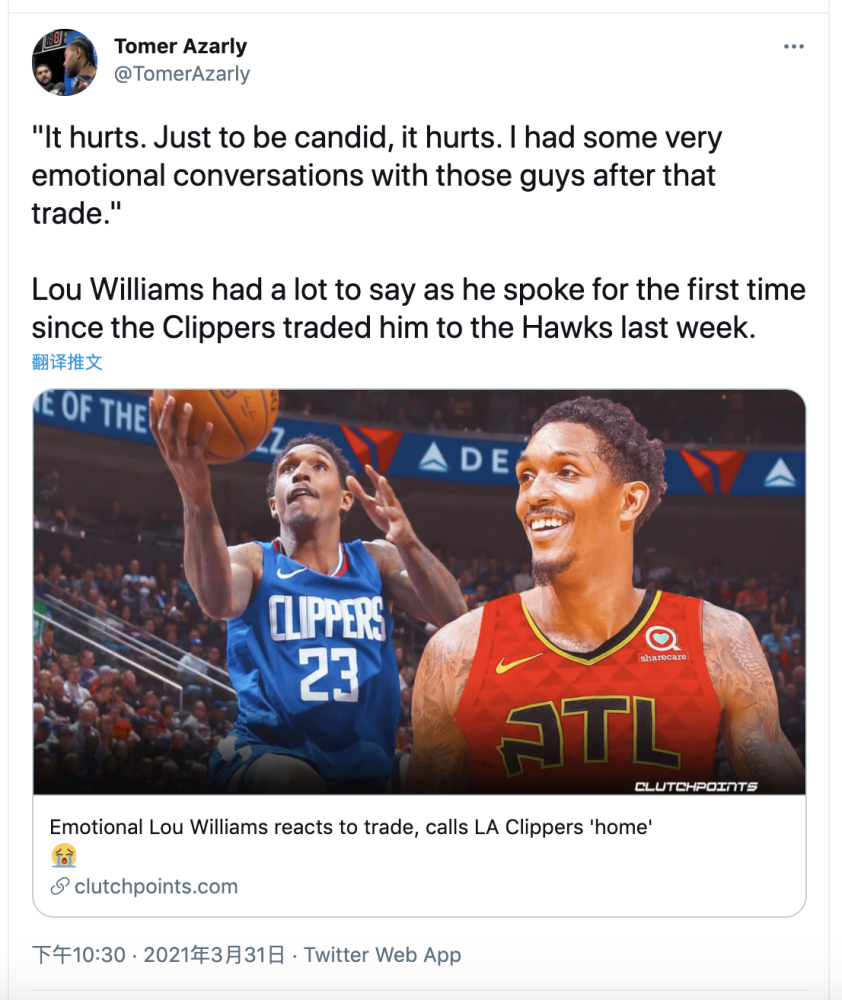Click the ClutchPoints watermark on the image
The image size is (842, 1000).
(x=696, y=786)
